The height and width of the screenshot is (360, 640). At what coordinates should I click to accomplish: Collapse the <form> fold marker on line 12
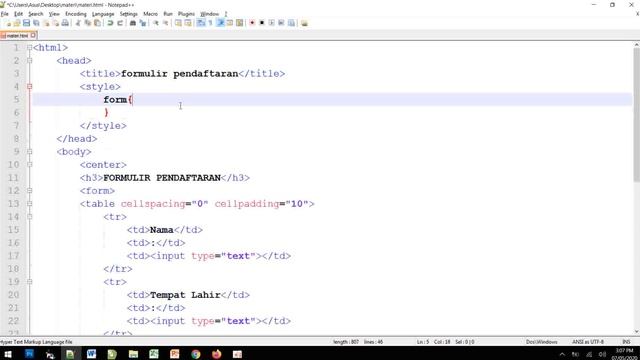click(x=29, y=191)
